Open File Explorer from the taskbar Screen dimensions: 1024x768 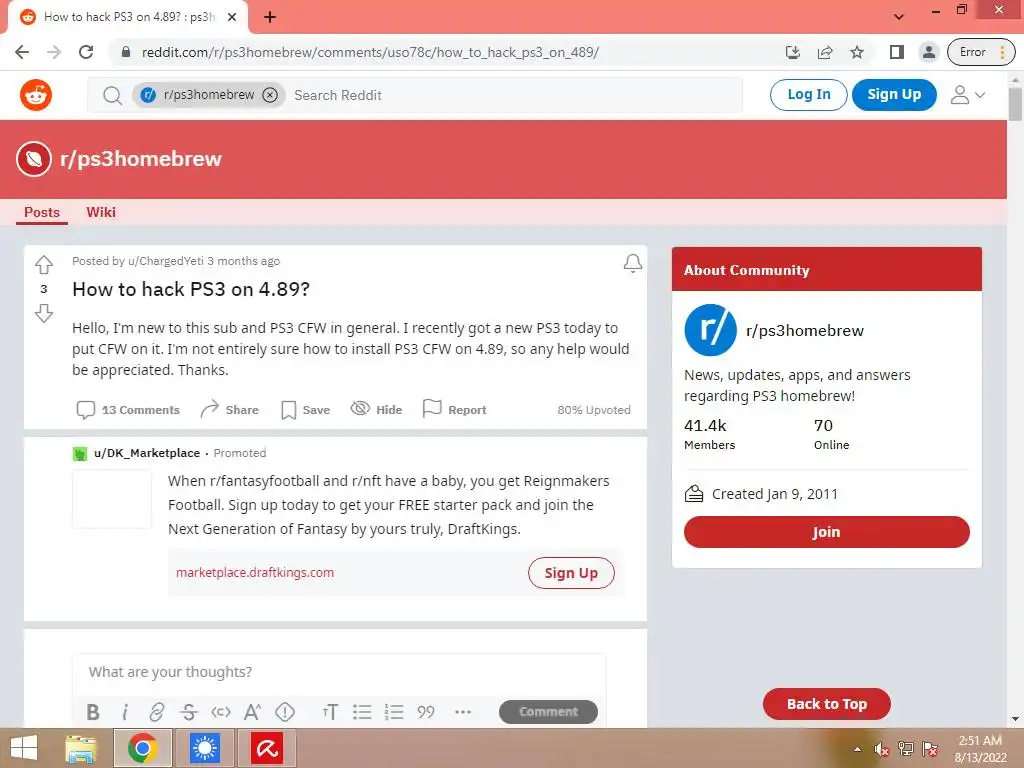coord(81,748)
